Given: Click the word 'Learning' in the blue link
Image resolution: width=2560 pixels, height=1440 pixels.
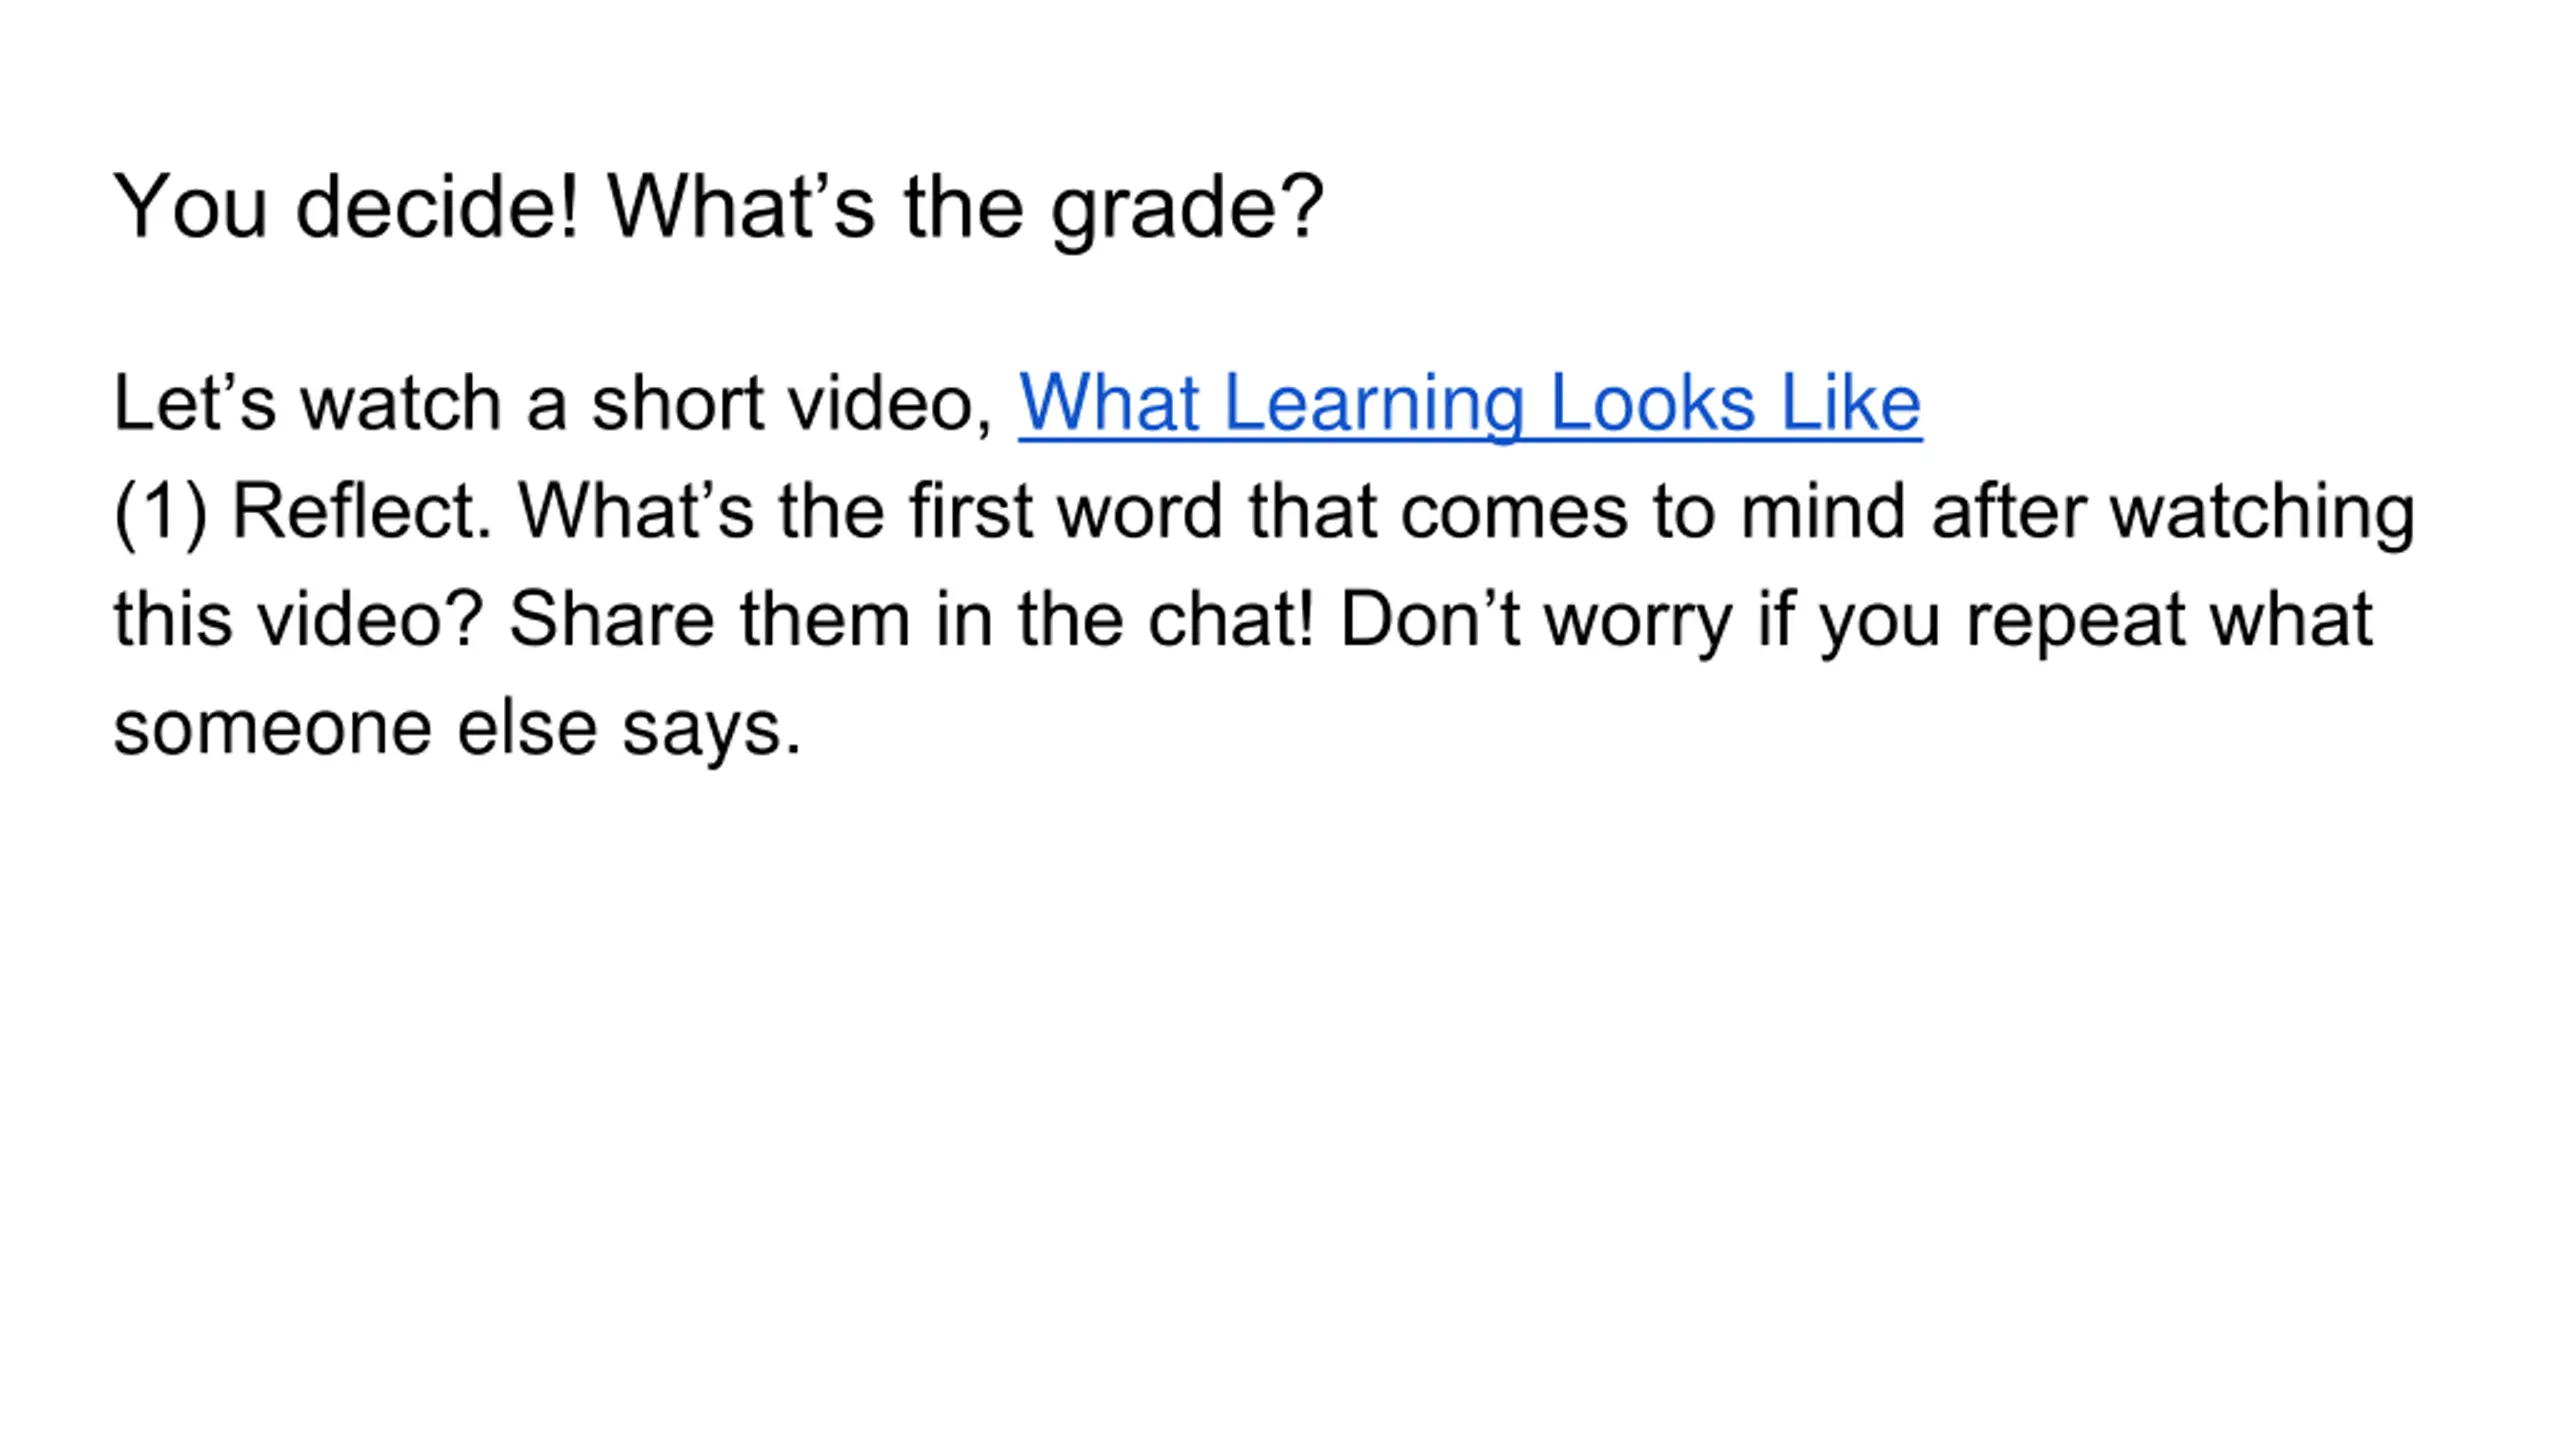Looking at the screenshot, I should [1373, 403].
